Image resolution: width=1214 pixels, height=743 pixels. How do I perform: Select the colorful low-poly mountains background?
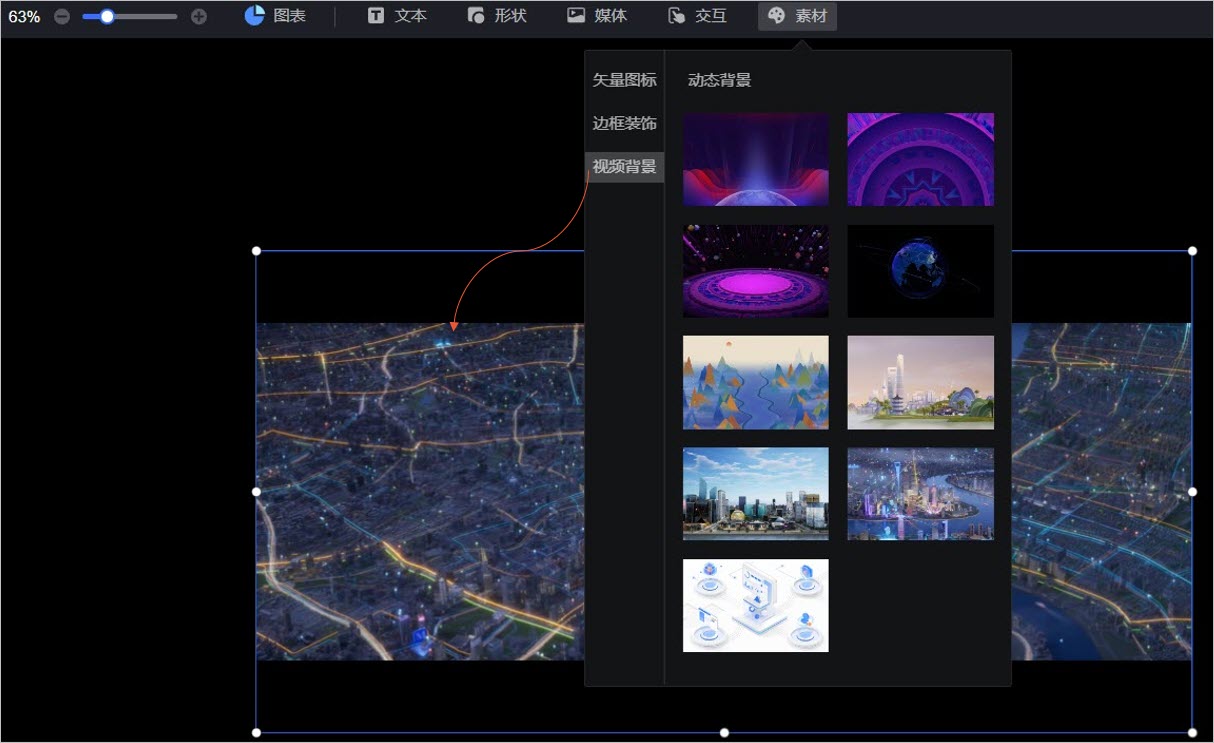point(755,382)
